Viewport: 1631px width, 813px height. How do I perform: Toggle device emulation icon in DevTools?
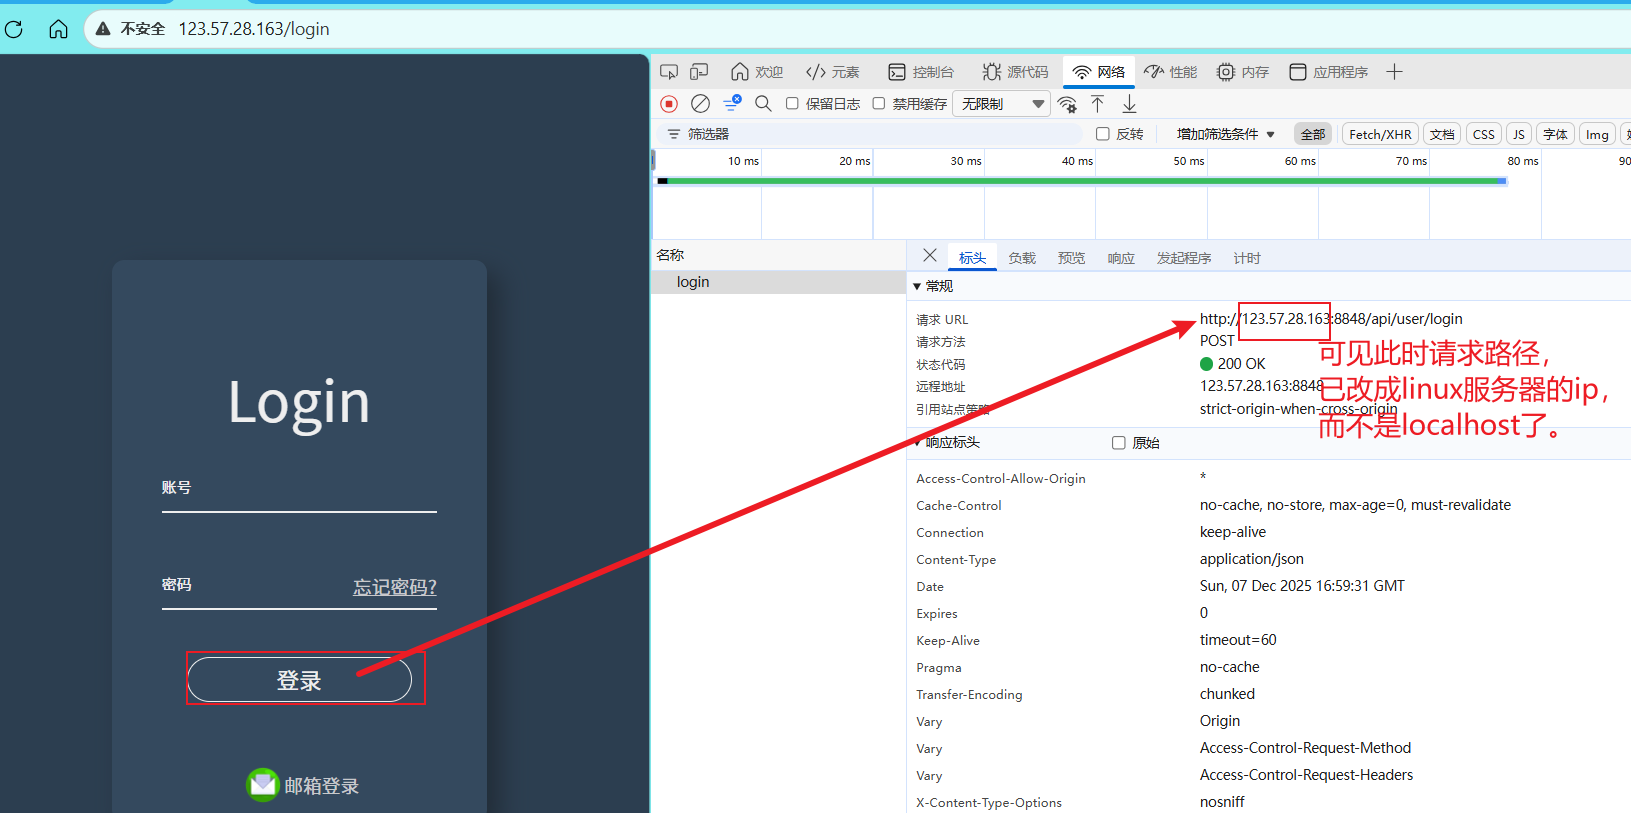699,72
